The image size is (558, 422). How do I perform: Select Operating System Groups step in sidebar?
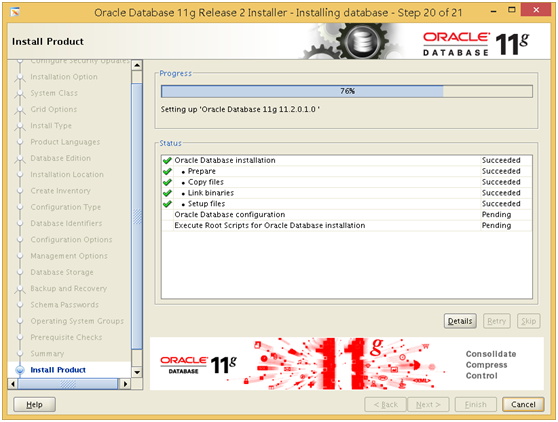tap(77, 321)
